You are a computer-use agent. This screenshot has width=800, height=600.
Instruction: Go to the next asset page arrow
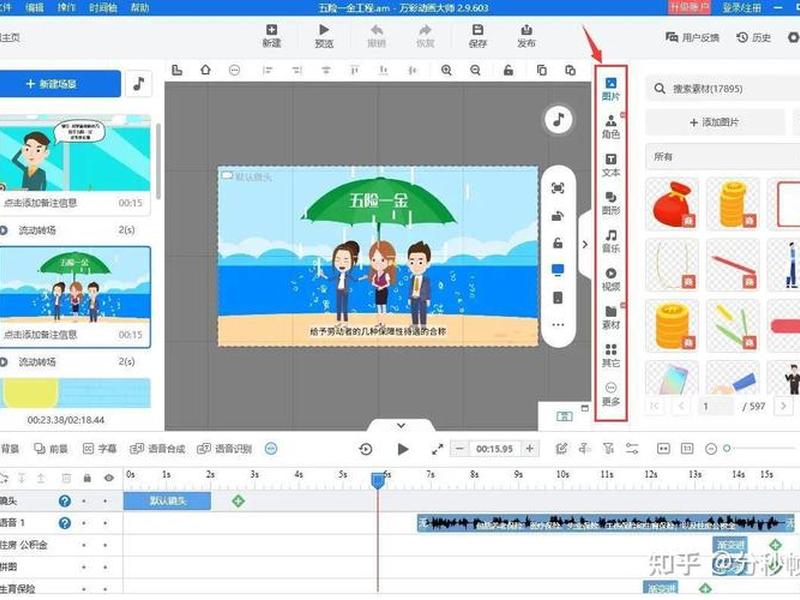(783, 406)
